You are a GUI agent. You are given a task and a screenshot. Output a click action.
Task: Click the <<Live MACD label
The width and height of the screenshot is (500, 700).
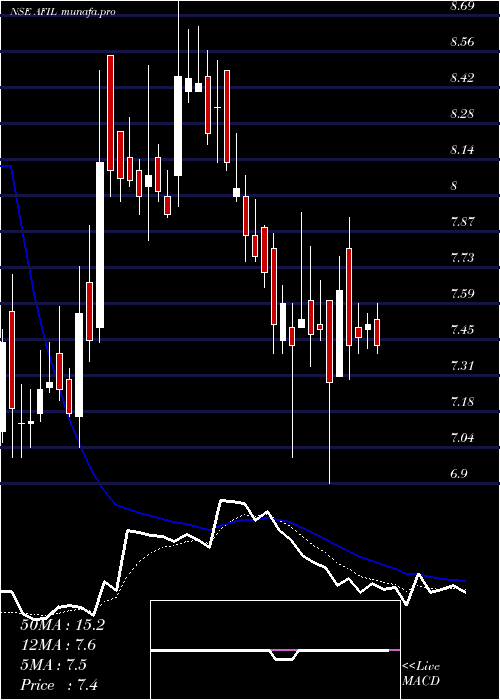(x=421, y=674)
